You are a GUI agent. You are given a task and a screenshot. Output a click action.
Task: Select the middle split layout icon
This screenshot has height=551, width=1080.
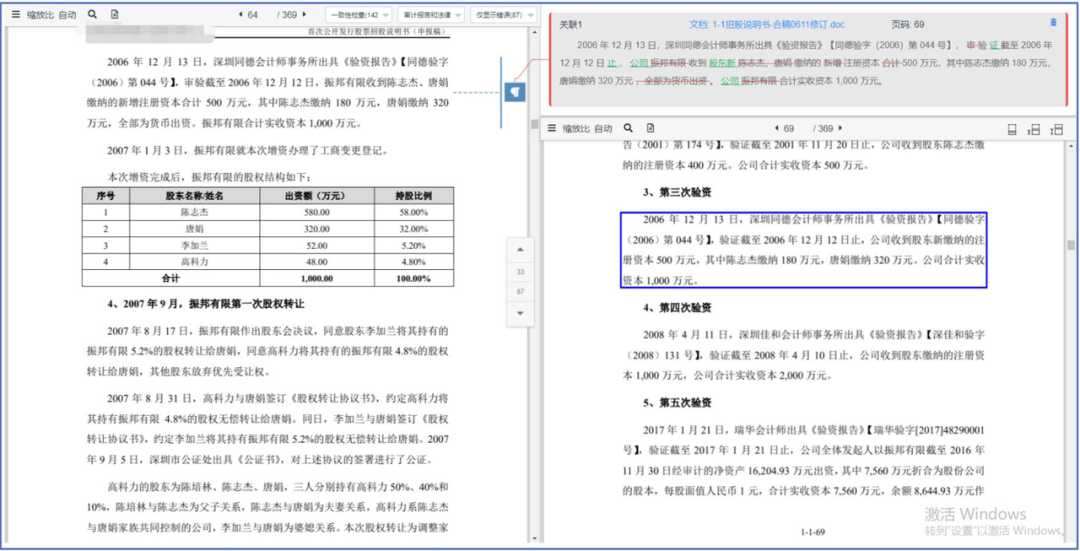[1033, 129]
